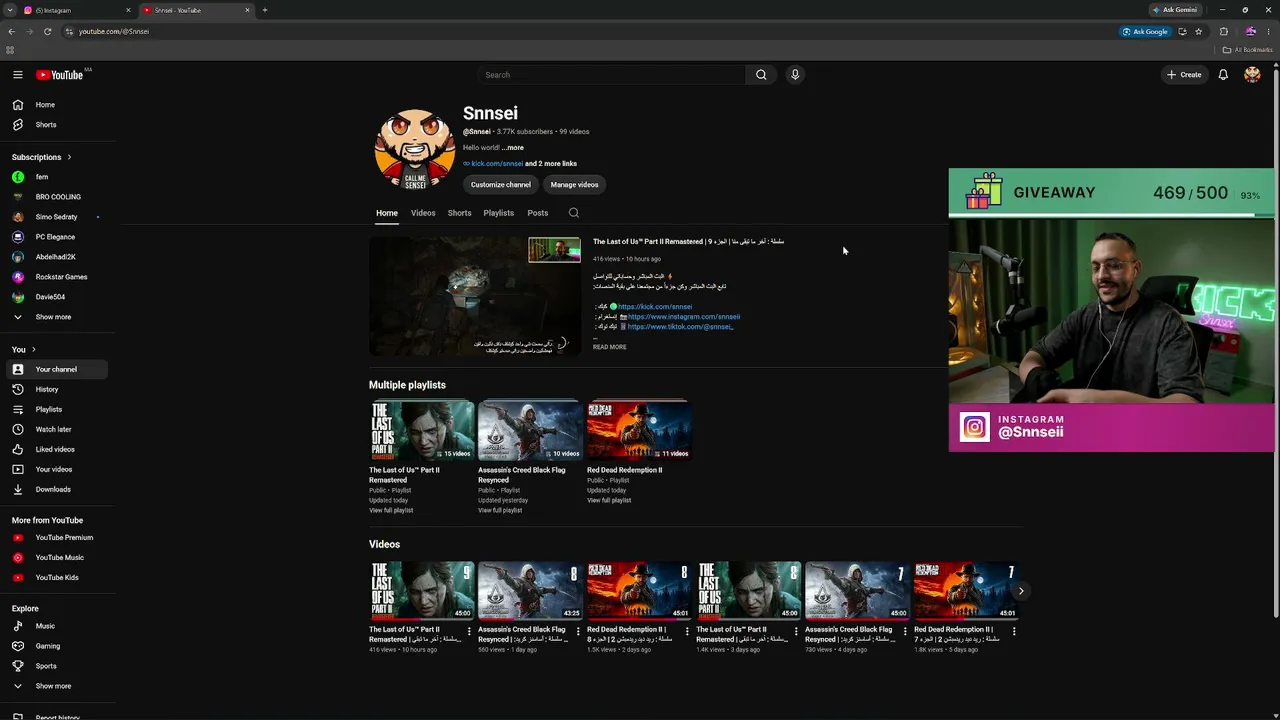The height and width of the screenshot is (720, 1280).
Task: Open YouTube Kids link
Action: [56, 578]
